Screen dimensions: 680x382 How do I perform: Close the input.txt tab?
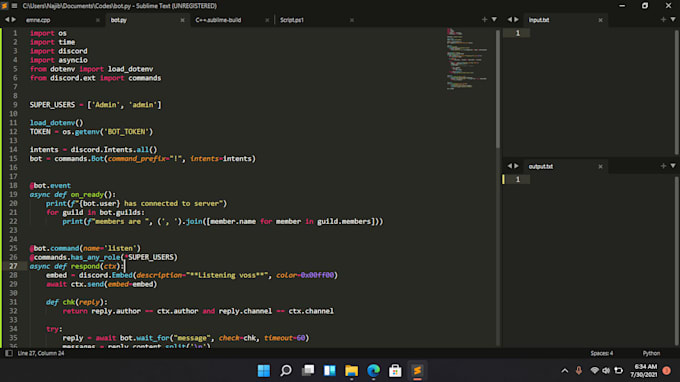coord(600,20)
